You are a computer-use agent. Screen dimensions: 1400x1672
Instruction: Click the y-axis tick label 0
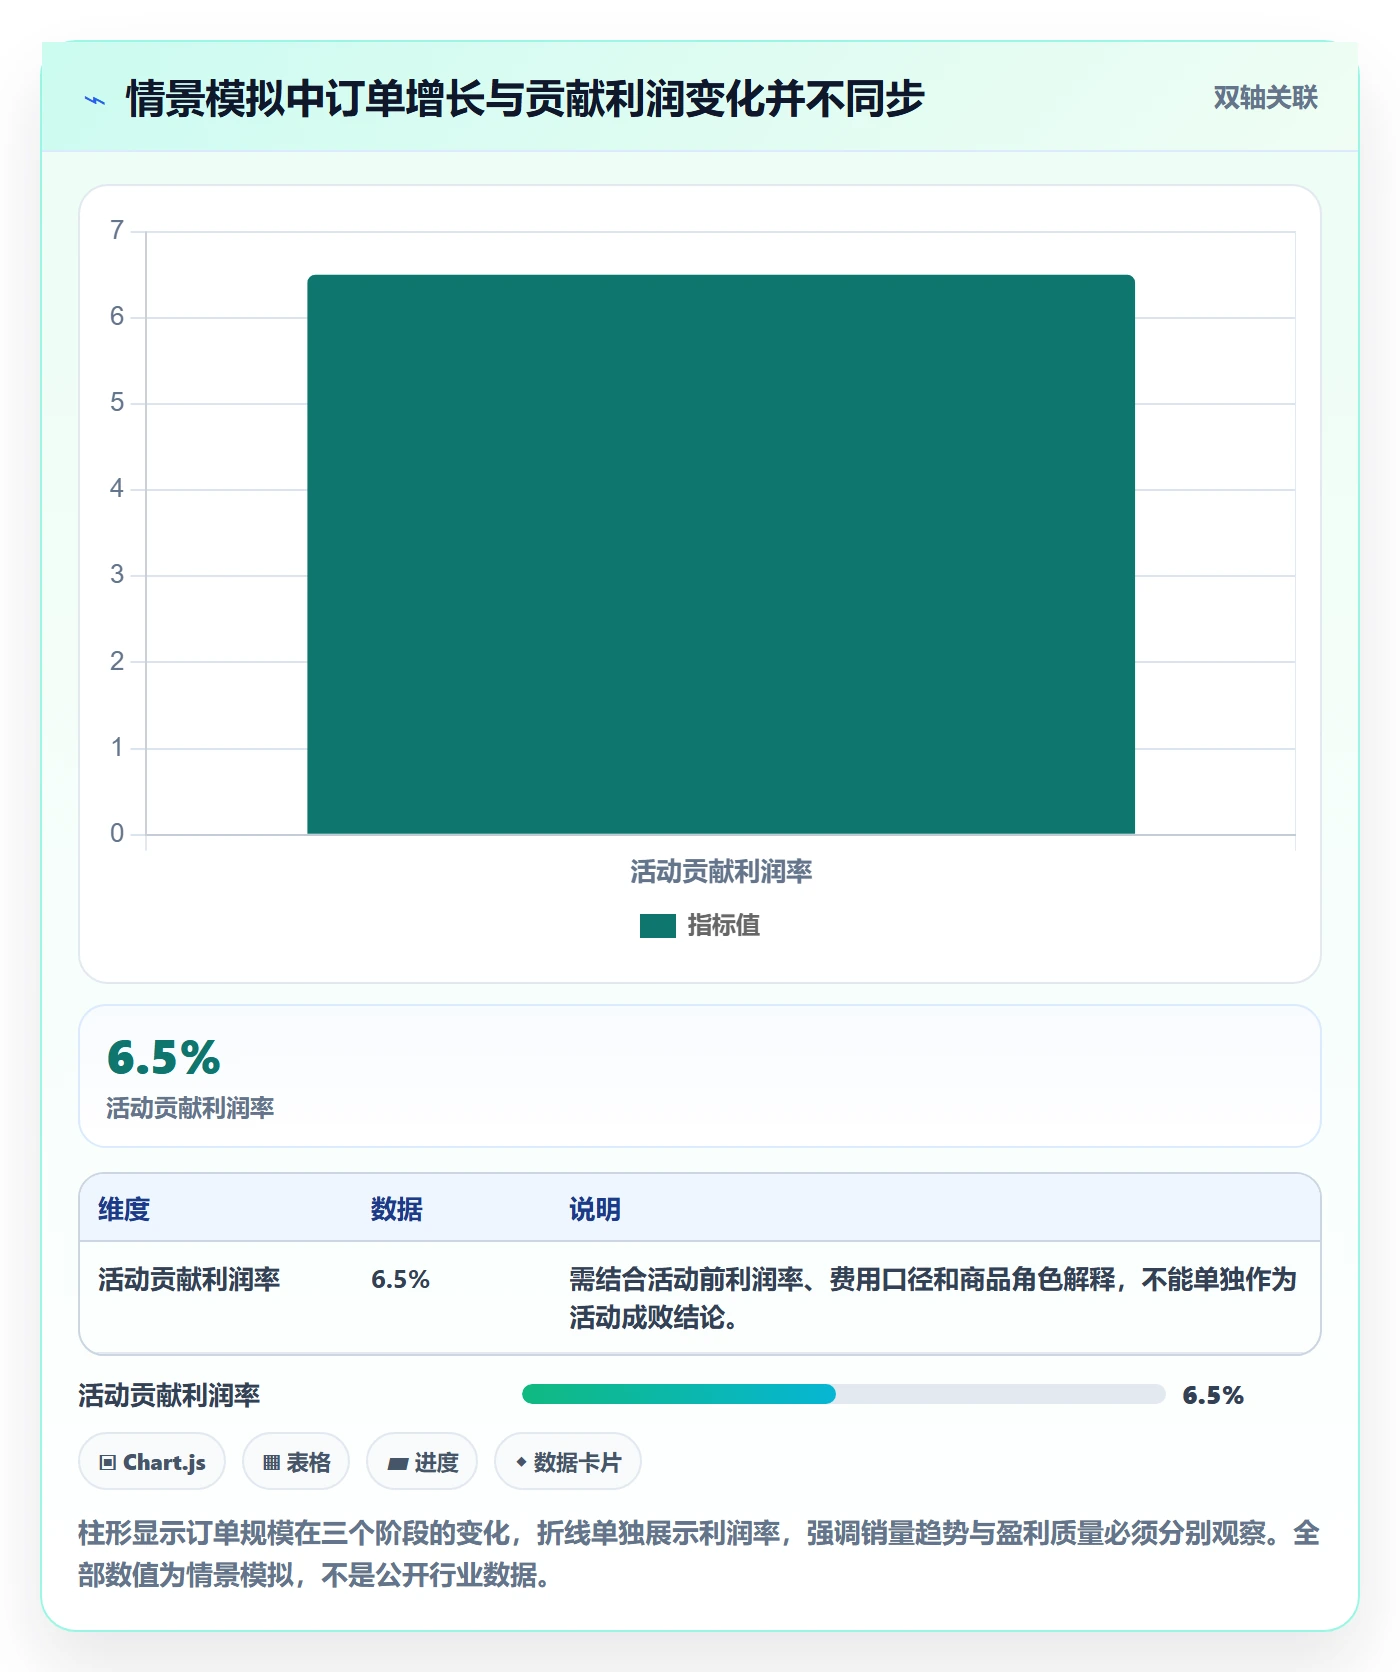(x=117, y=834)
